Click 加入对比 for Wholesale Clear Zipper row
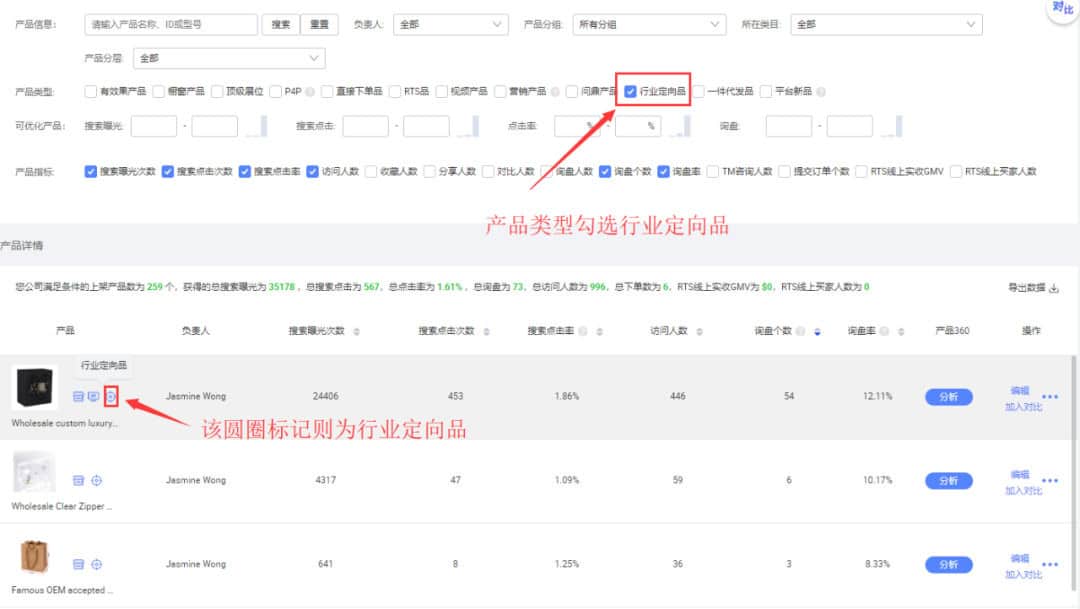This screenshot has width=1080, height=609. (1023, 491)
